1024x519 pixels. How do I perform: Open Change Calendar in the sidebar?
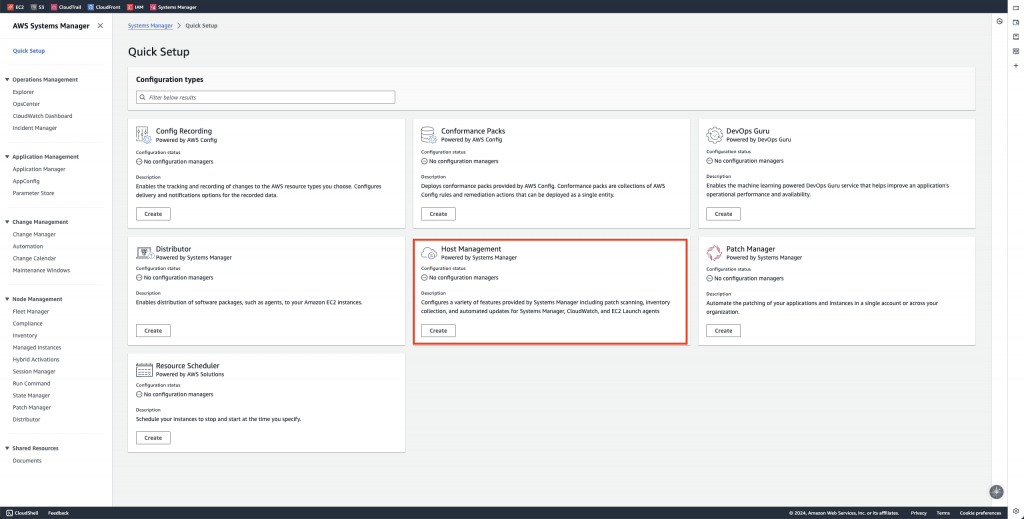coord(34,259)
